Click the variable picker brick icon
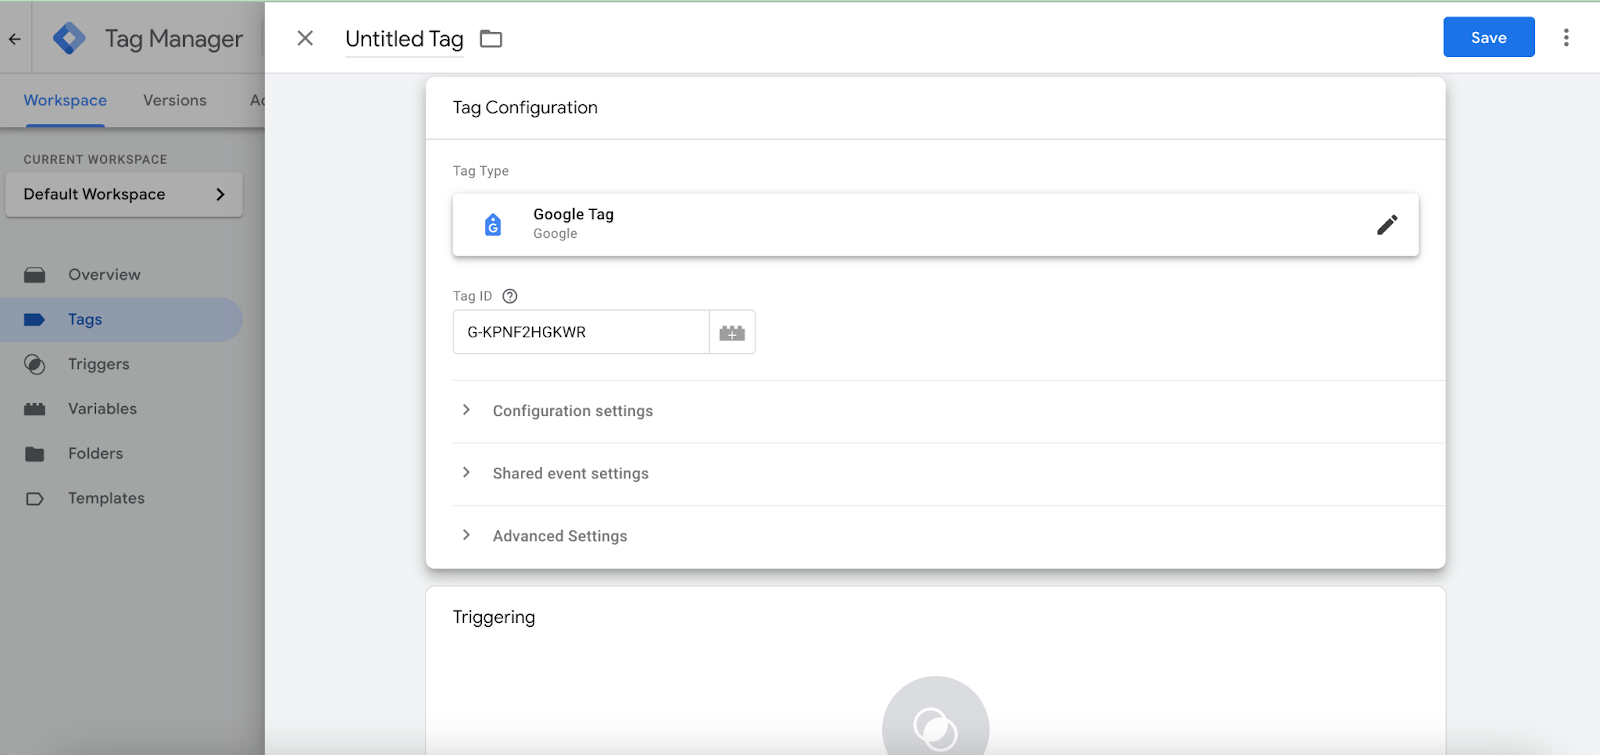Screen dimensions: 1600x755 tap(732, 332)
